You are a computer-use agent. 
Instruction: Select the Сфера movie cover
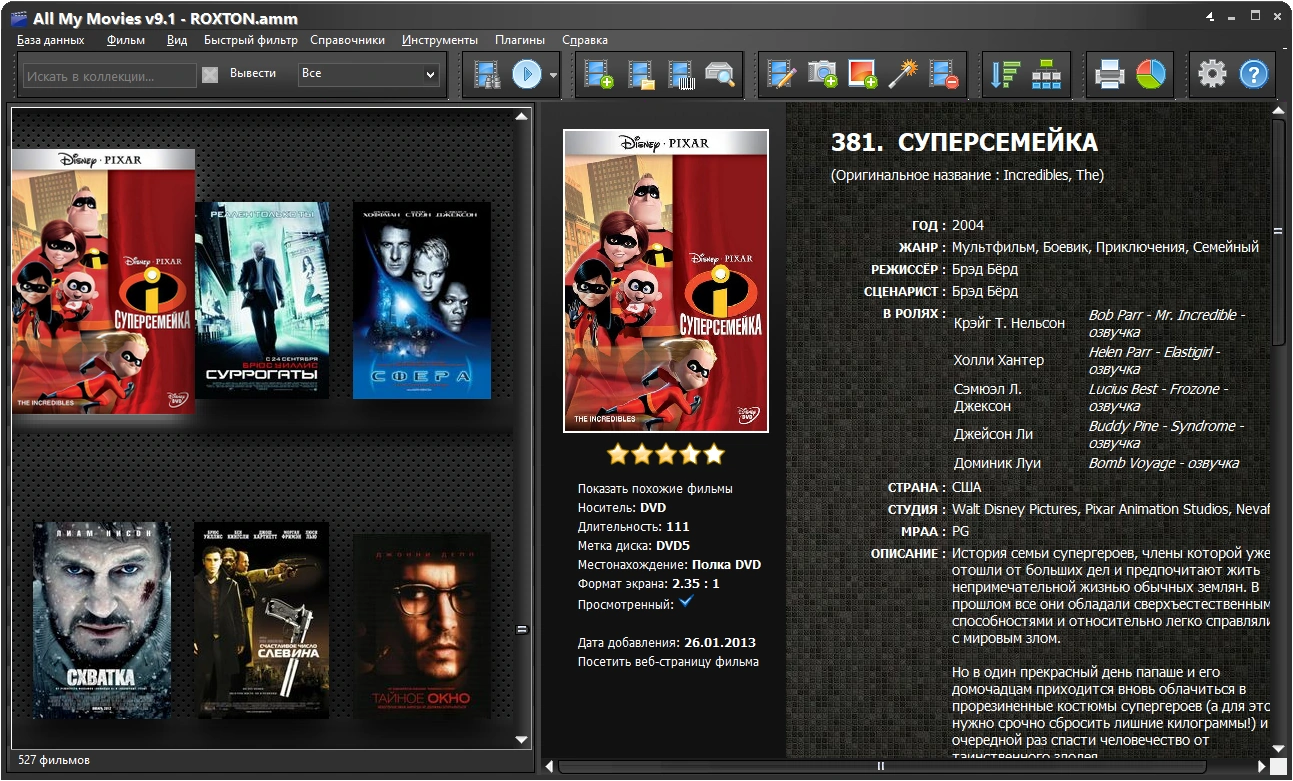(x=422, y=300)
